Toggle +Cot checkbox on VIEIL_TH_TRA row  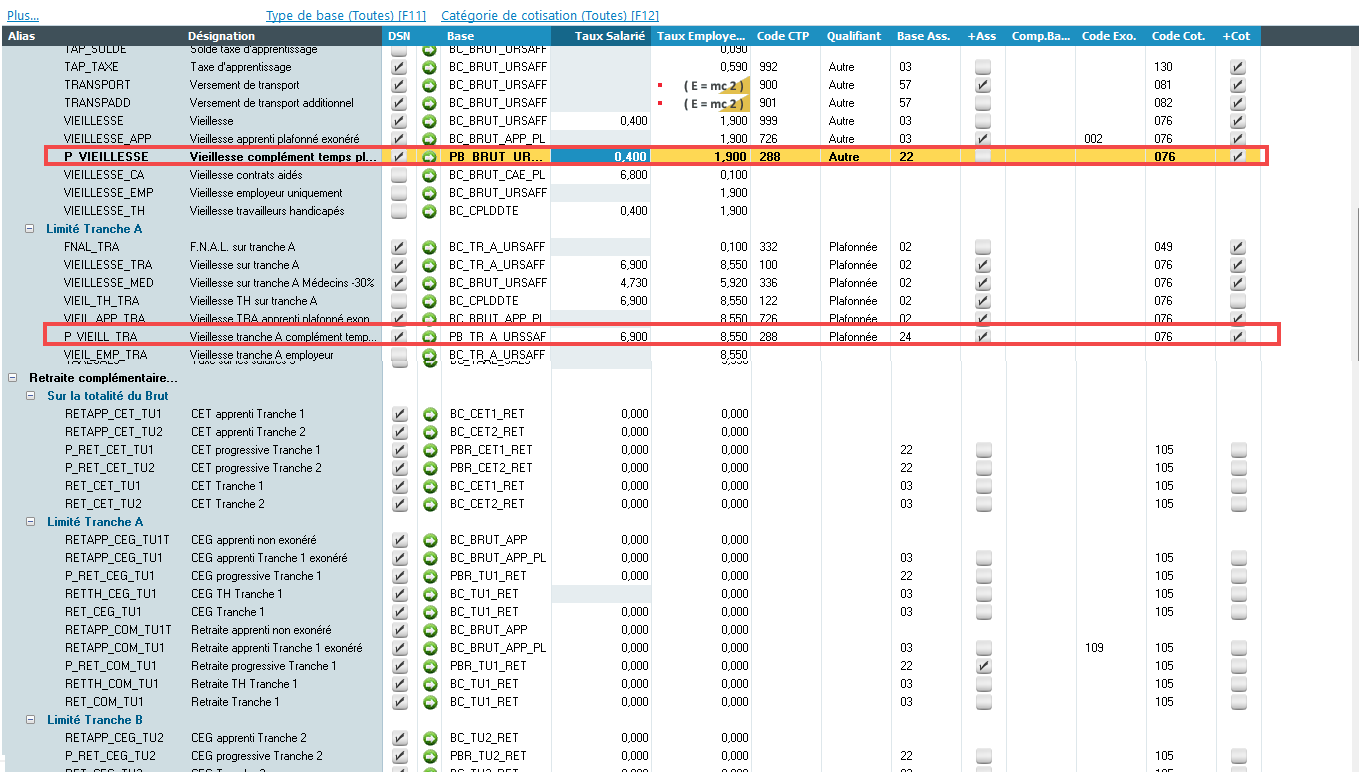[1238, 301]
